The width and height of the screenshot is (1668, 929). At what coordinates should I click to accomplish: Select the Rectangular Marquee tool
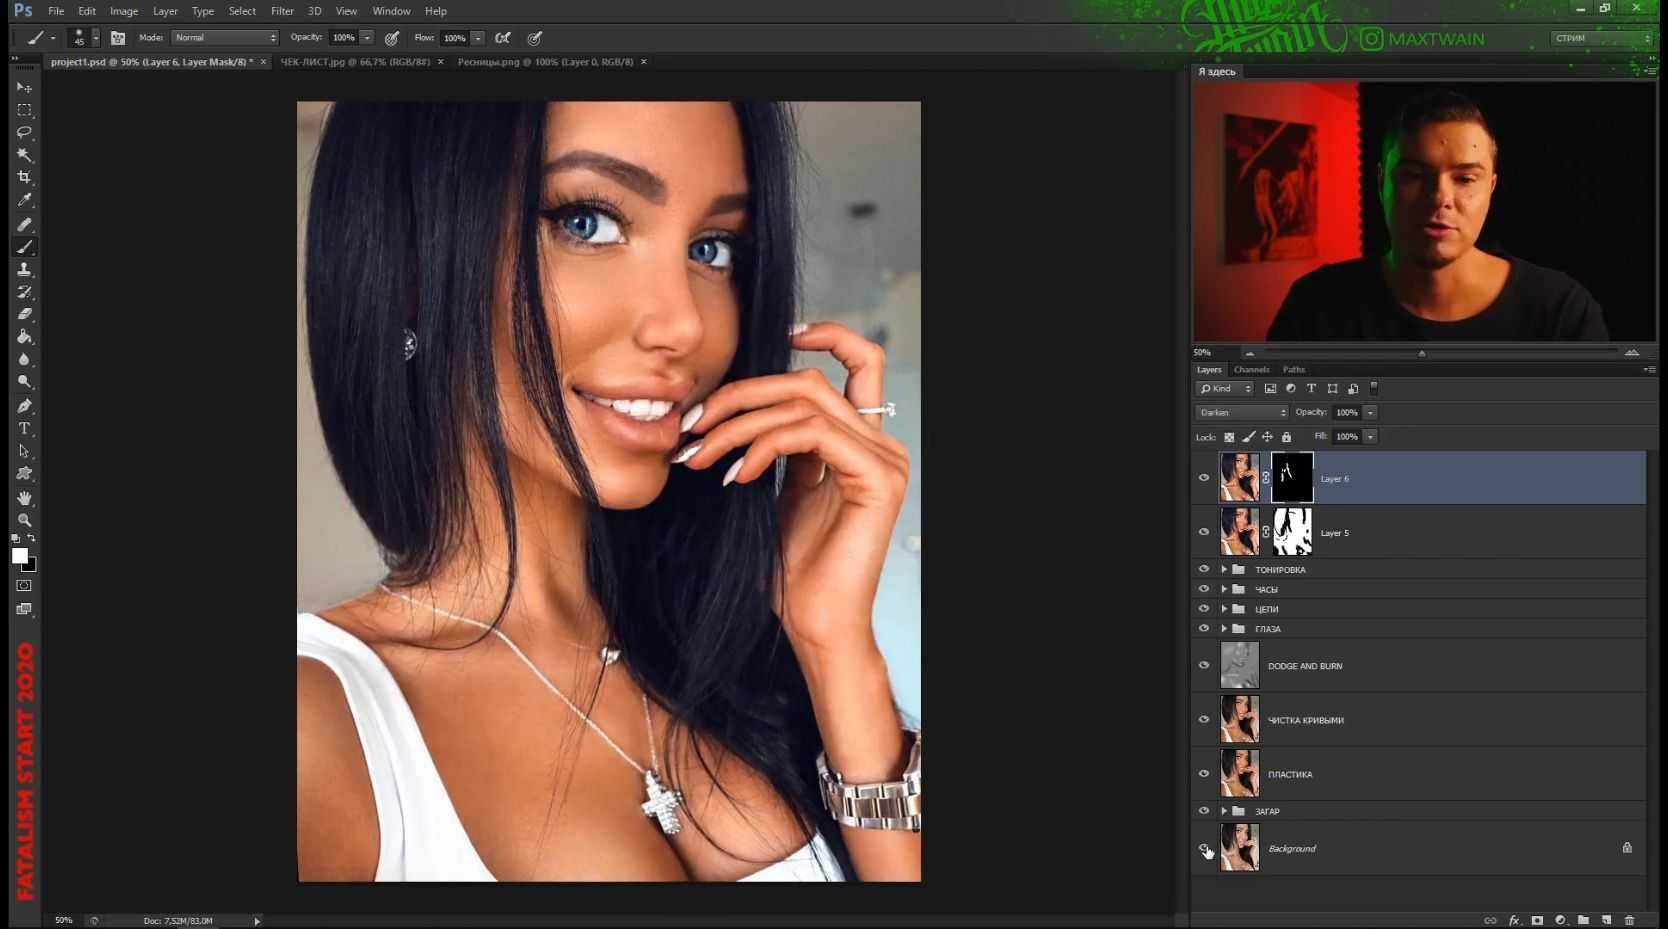point(24,110)
